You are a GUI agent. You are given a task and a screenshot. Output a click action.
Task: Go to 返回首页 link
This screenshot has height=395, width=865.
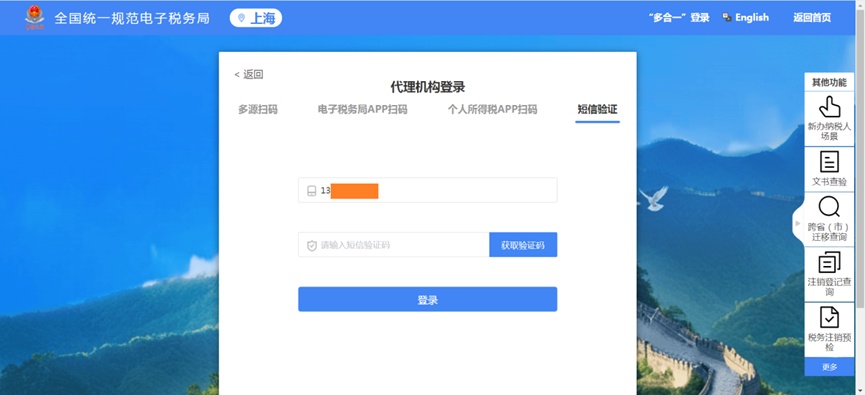tap(812, 18)
